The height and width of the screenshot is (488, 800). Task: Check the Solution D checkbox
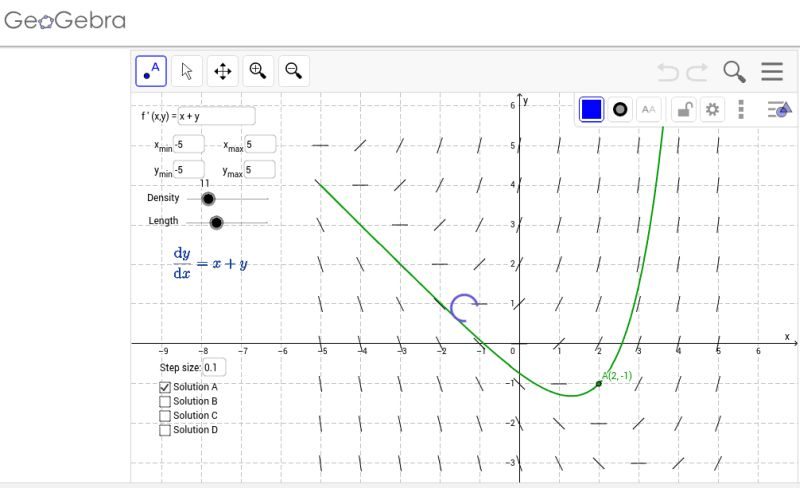[x=165, y=430]
